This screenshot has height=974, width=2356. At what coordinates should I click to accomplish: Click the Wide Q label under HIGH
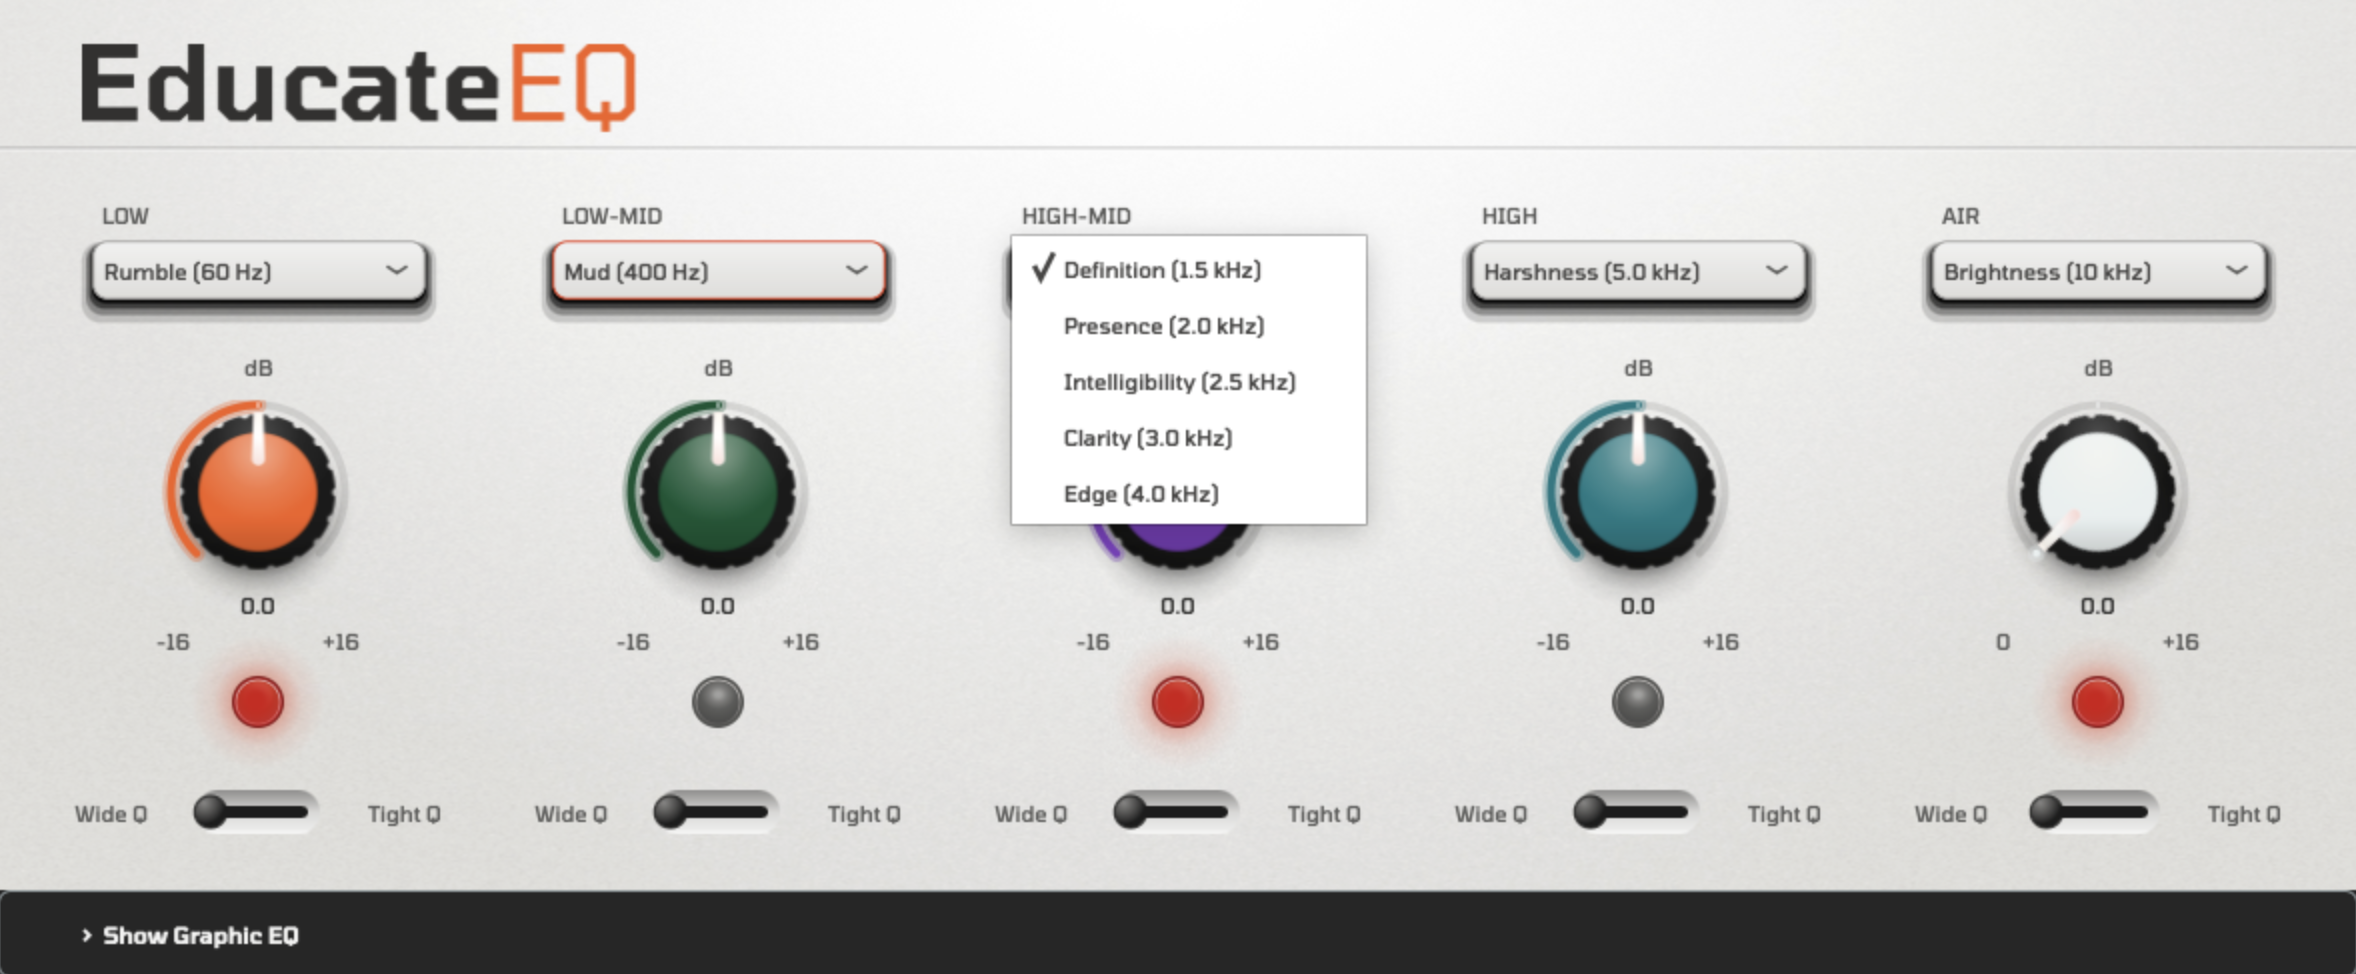(x=1490, y=814)
